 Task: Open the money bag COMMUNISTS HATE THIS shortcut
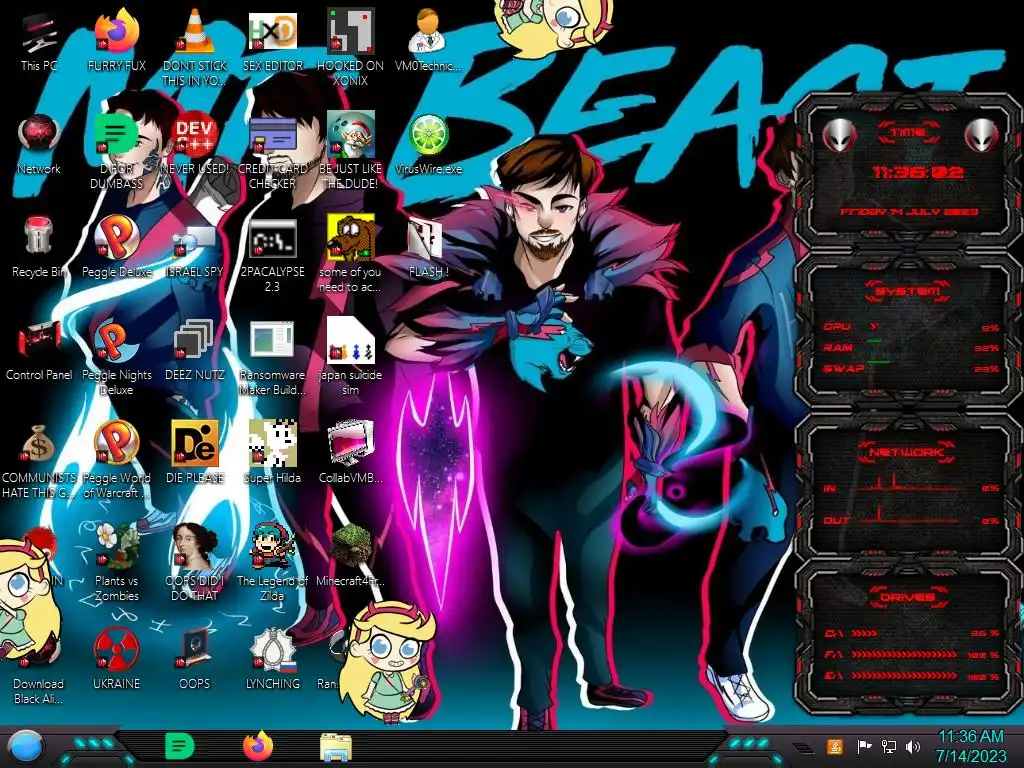click(39, 461)
